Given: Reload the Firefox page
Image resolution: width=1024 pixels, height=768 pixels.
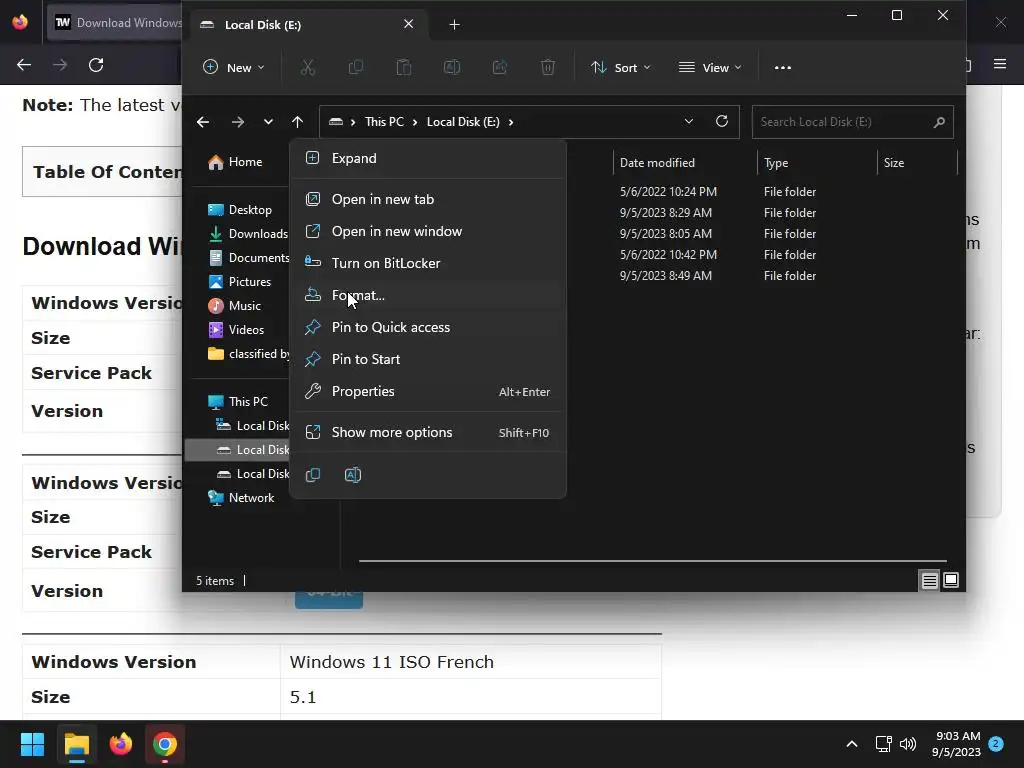Looking at the screenshot, I should tap(96, 65).
